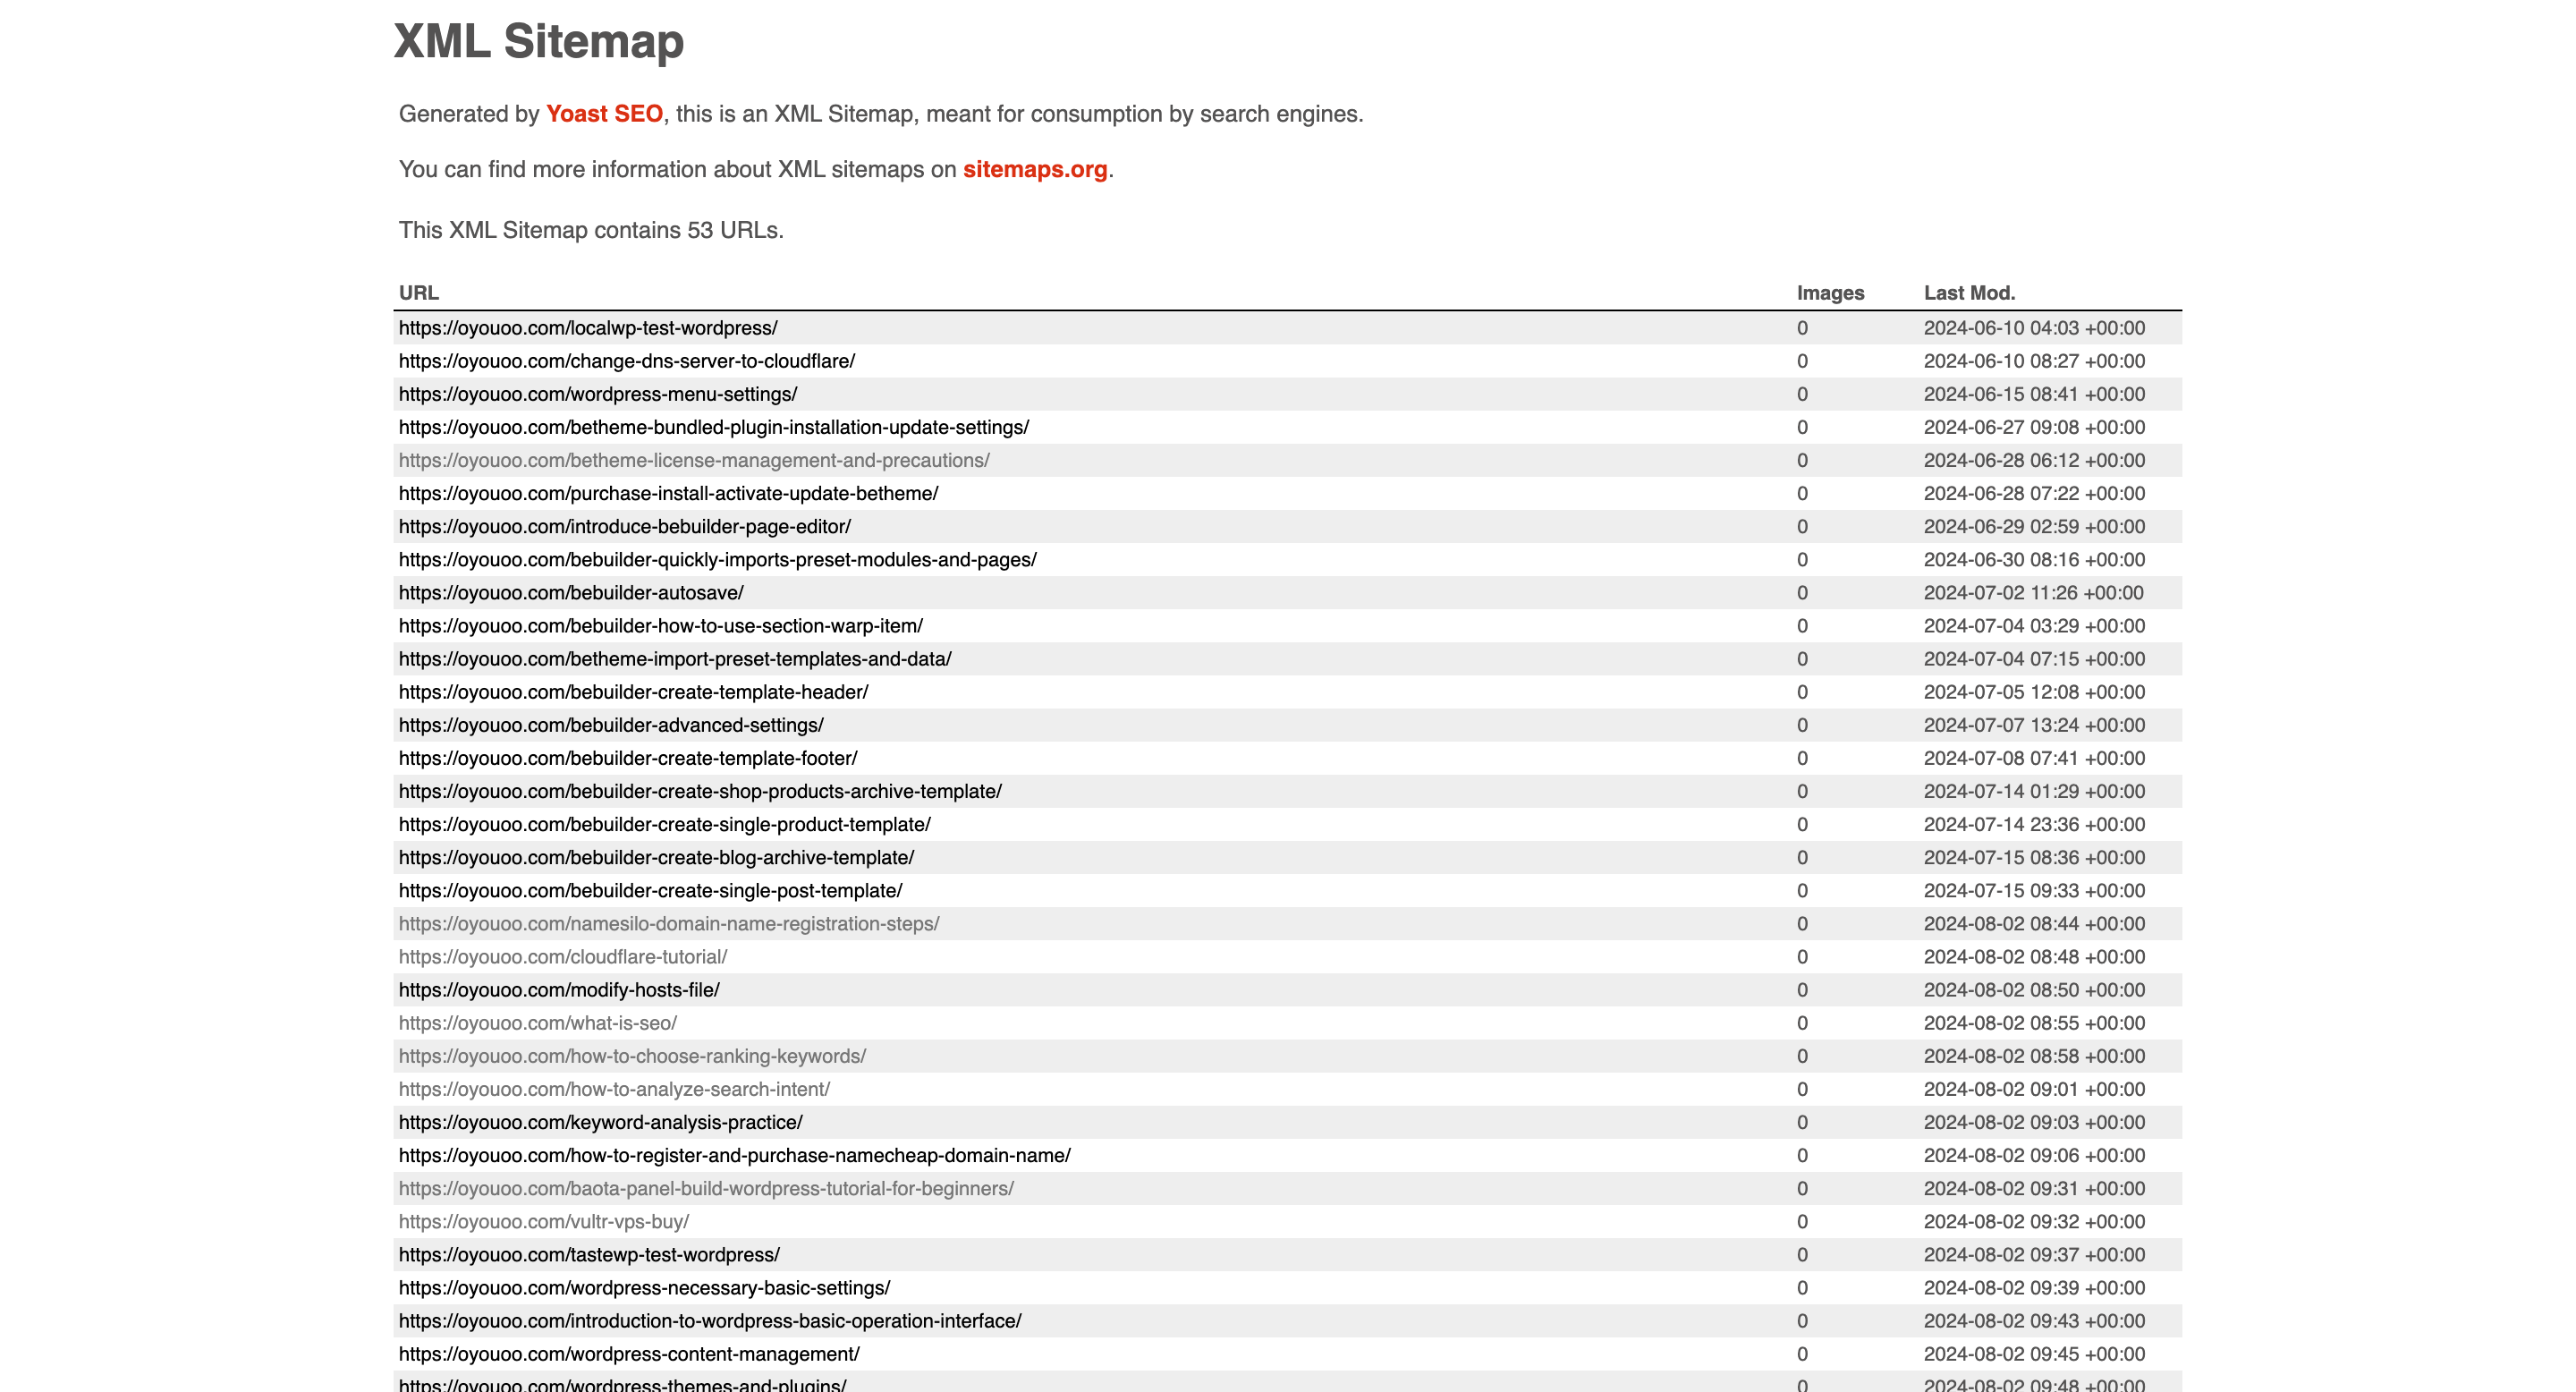This screenshot has width=2576, height=1392.
Task: Click the date 2024-08-02 08:44 +00:00
Action: (x=2034, y=924)
